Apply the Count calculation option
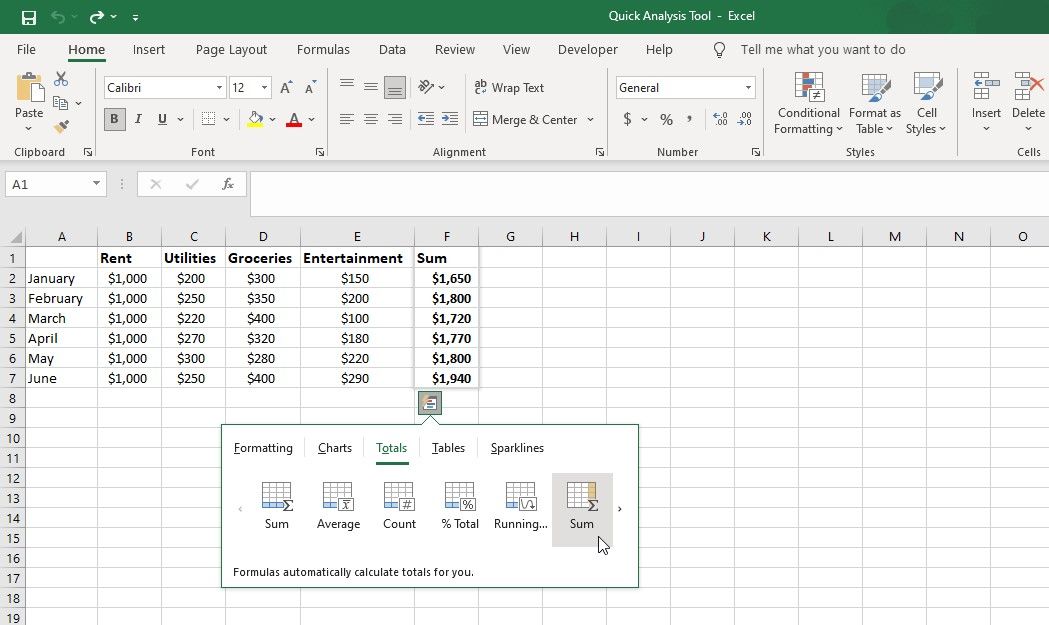The image size is (1049, 625). [x=398, y=504]
